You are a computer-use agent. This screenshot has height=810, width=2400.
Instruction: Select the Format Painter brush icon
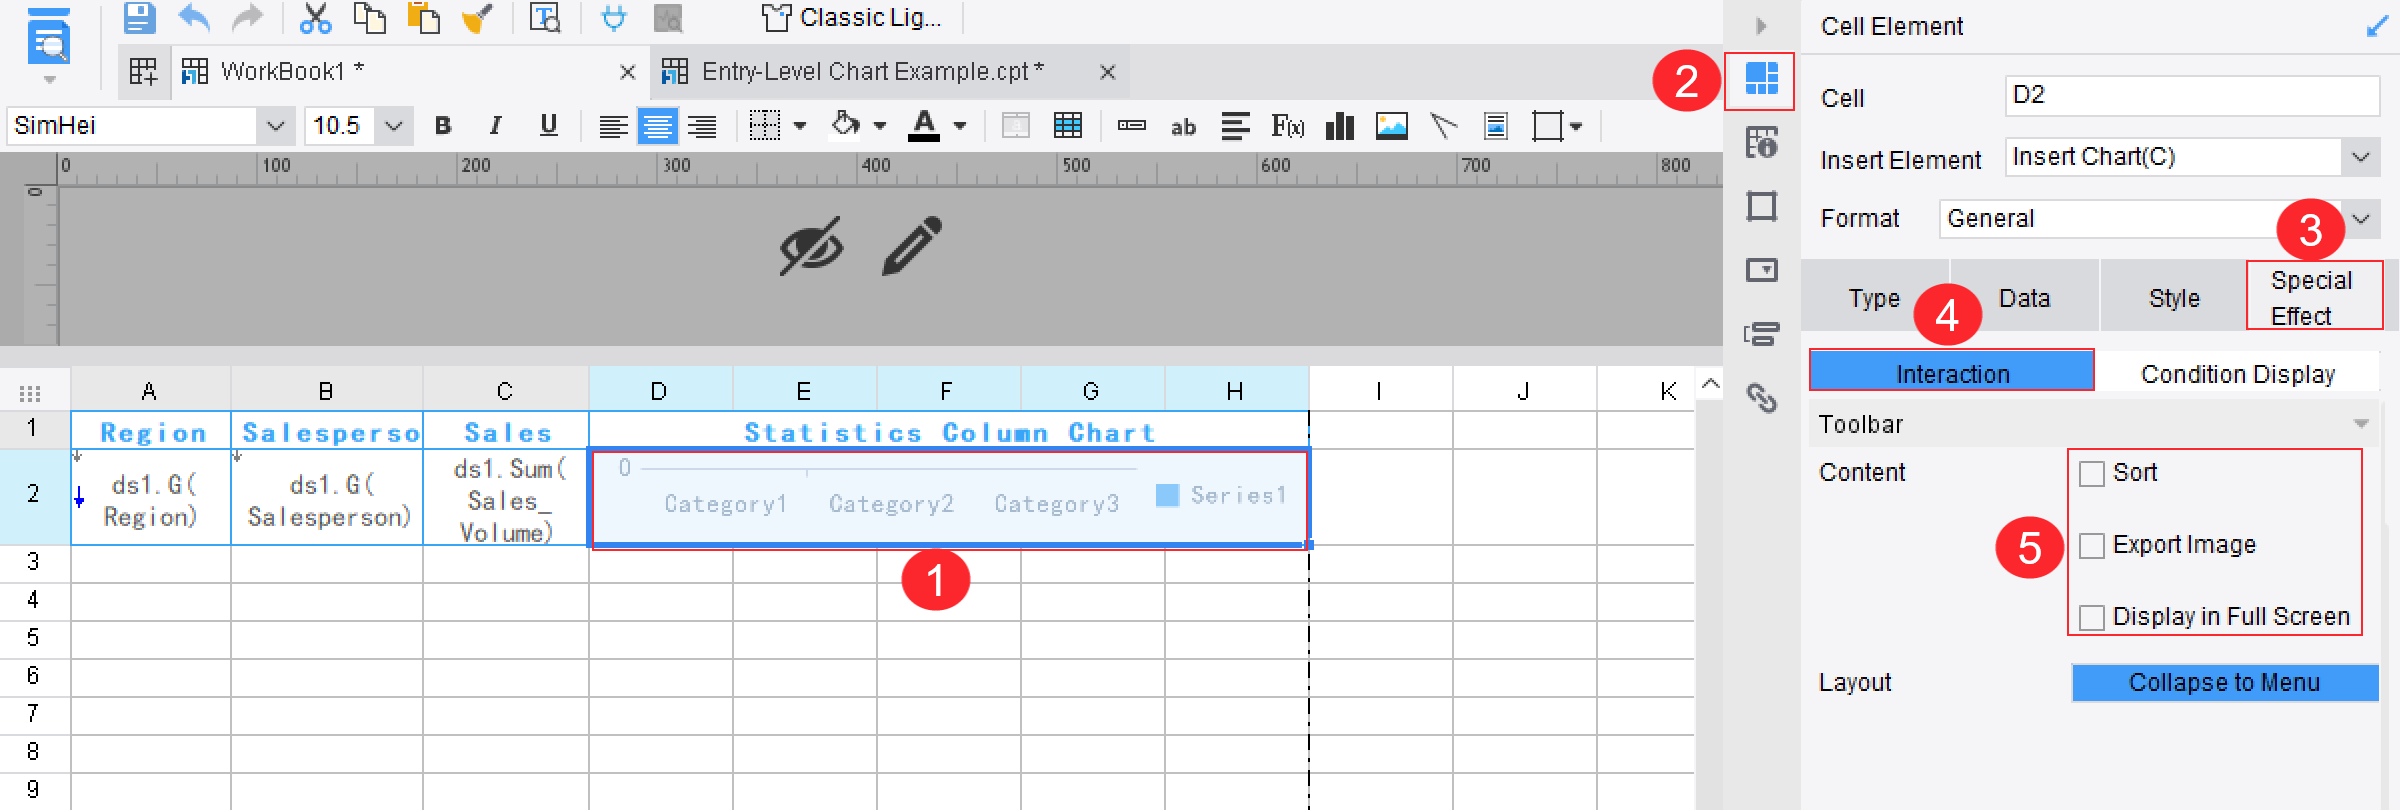[478, 18]
